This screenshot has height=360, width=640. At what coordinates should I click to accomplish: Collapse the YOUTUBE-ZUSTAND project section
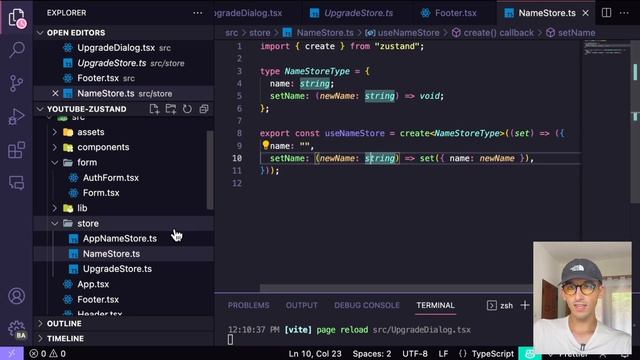(87, 109)
